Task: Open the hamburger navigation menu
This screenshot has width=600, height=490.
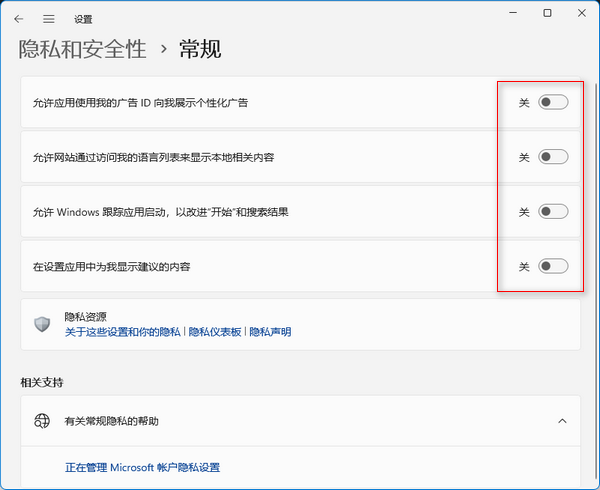Action: (48, 17)
